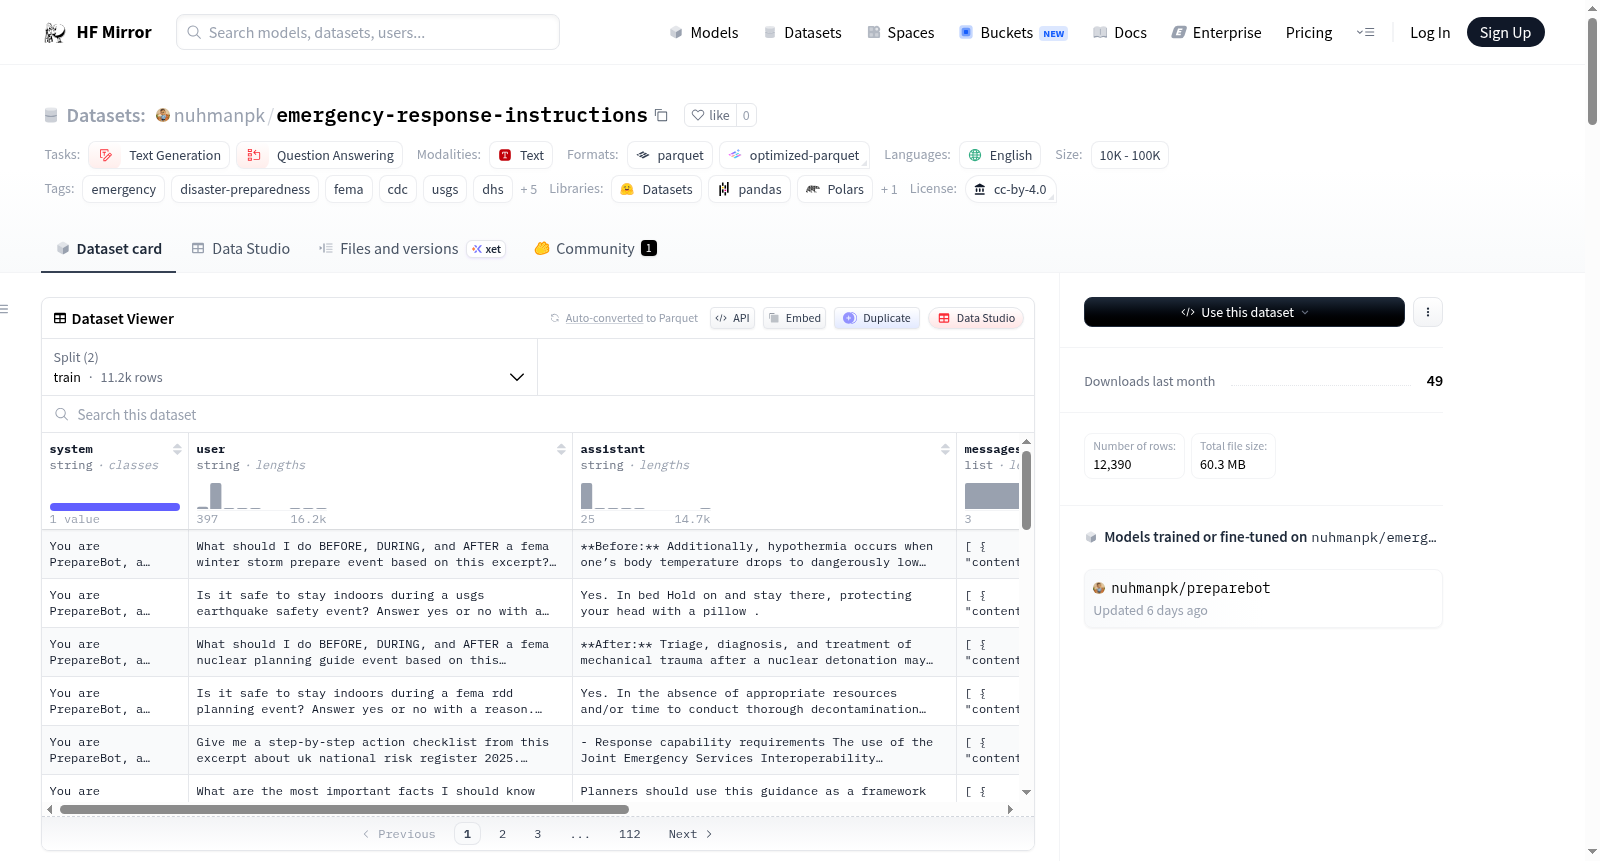The image size is (1600, 861).
Task: Open Buckets in the top navigation
Action: point(1013,32)
